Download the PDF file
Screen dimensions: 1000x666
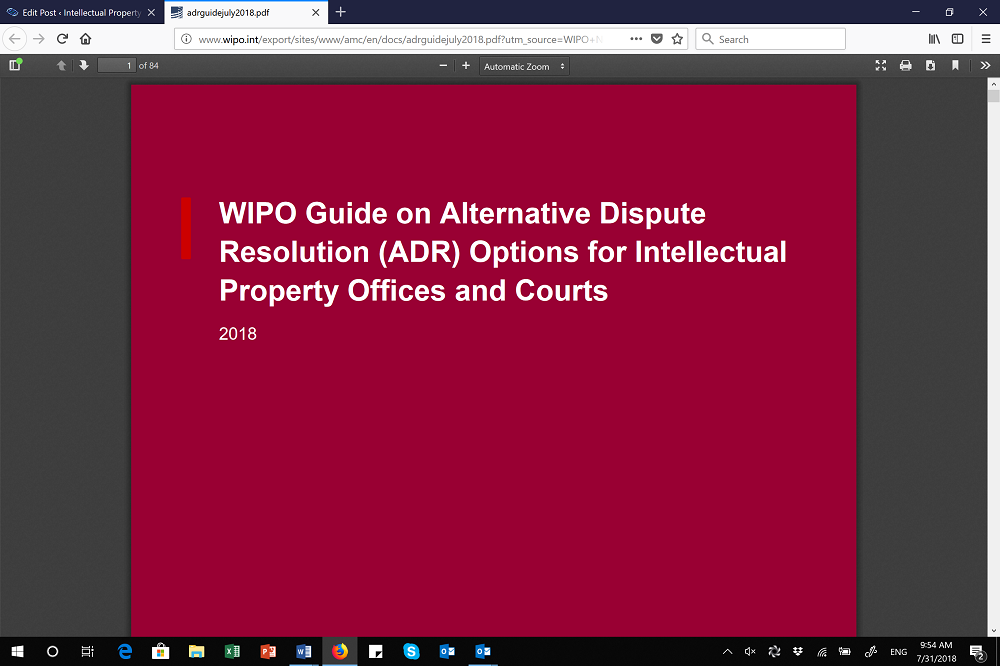coord(930,66)
